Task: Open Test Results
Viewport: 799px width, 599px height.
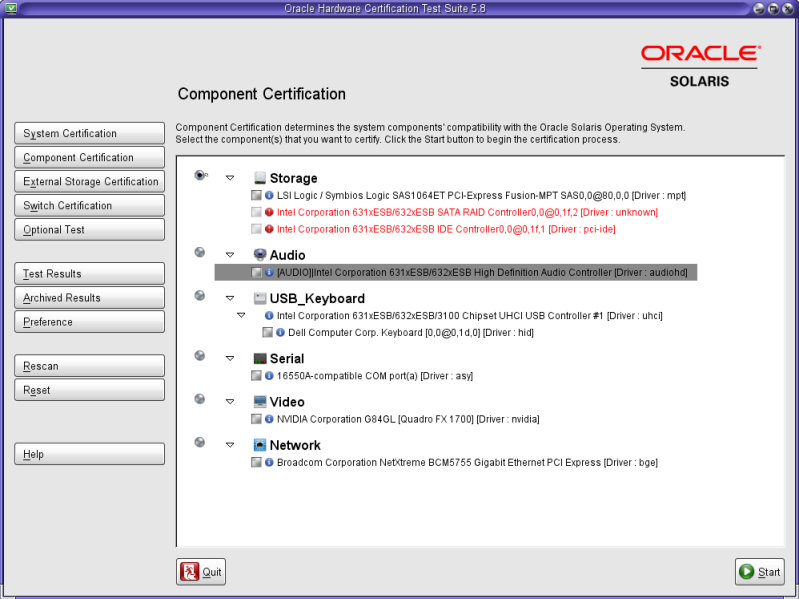Action: [90, 274]
